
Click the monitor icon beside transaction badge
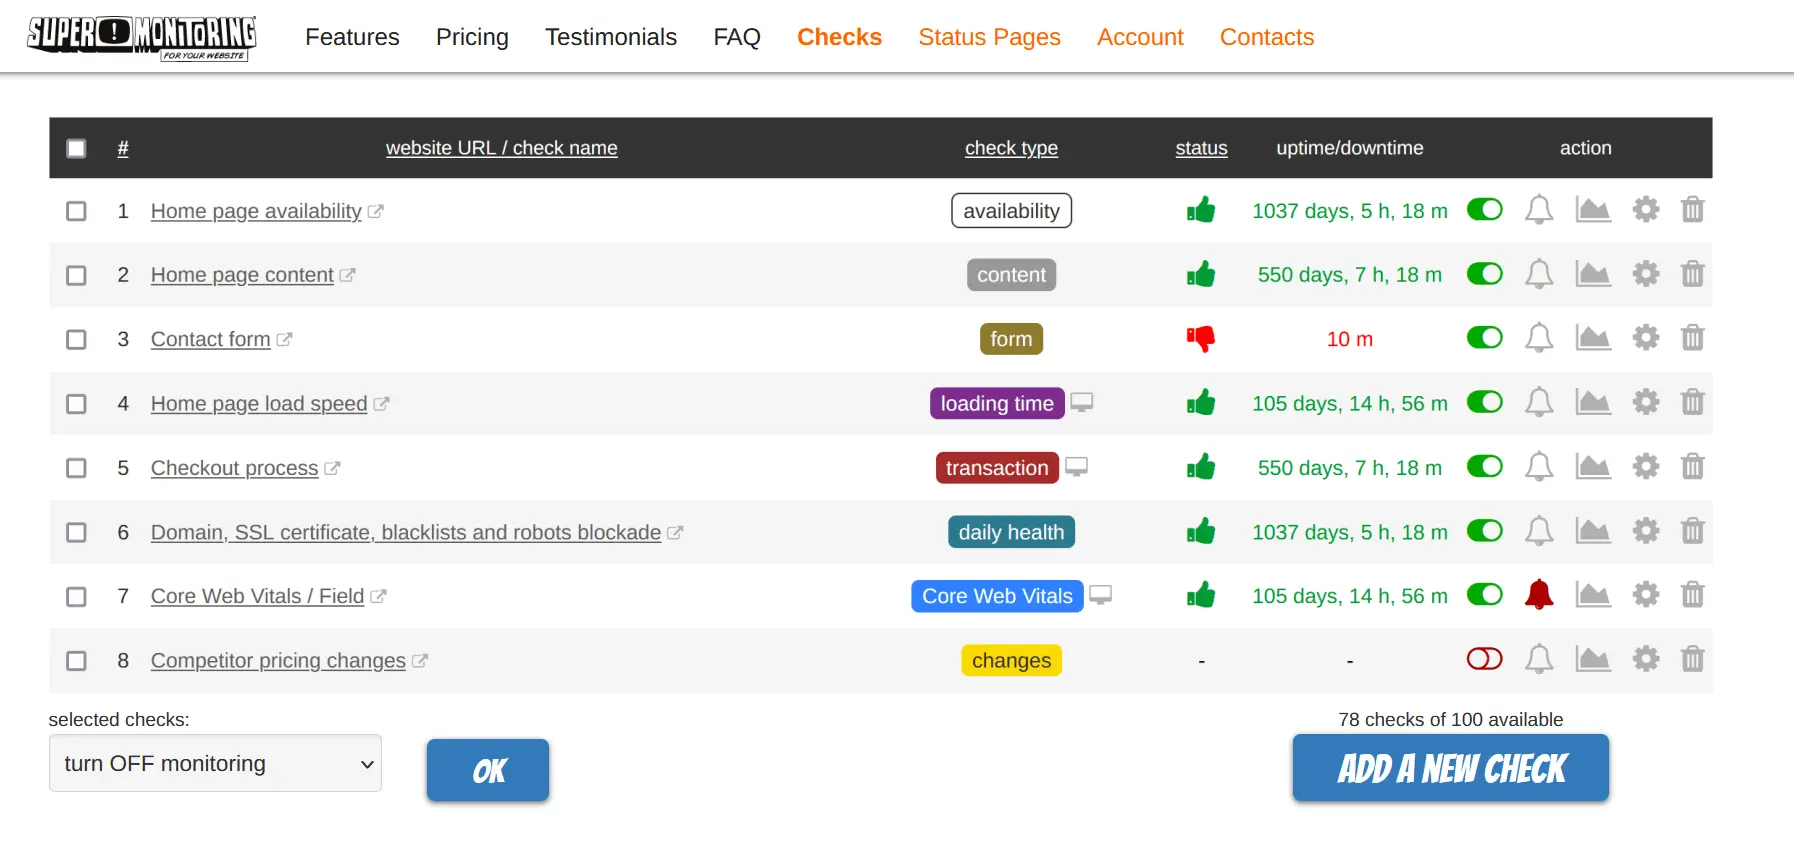click(x=1076, y=467)
